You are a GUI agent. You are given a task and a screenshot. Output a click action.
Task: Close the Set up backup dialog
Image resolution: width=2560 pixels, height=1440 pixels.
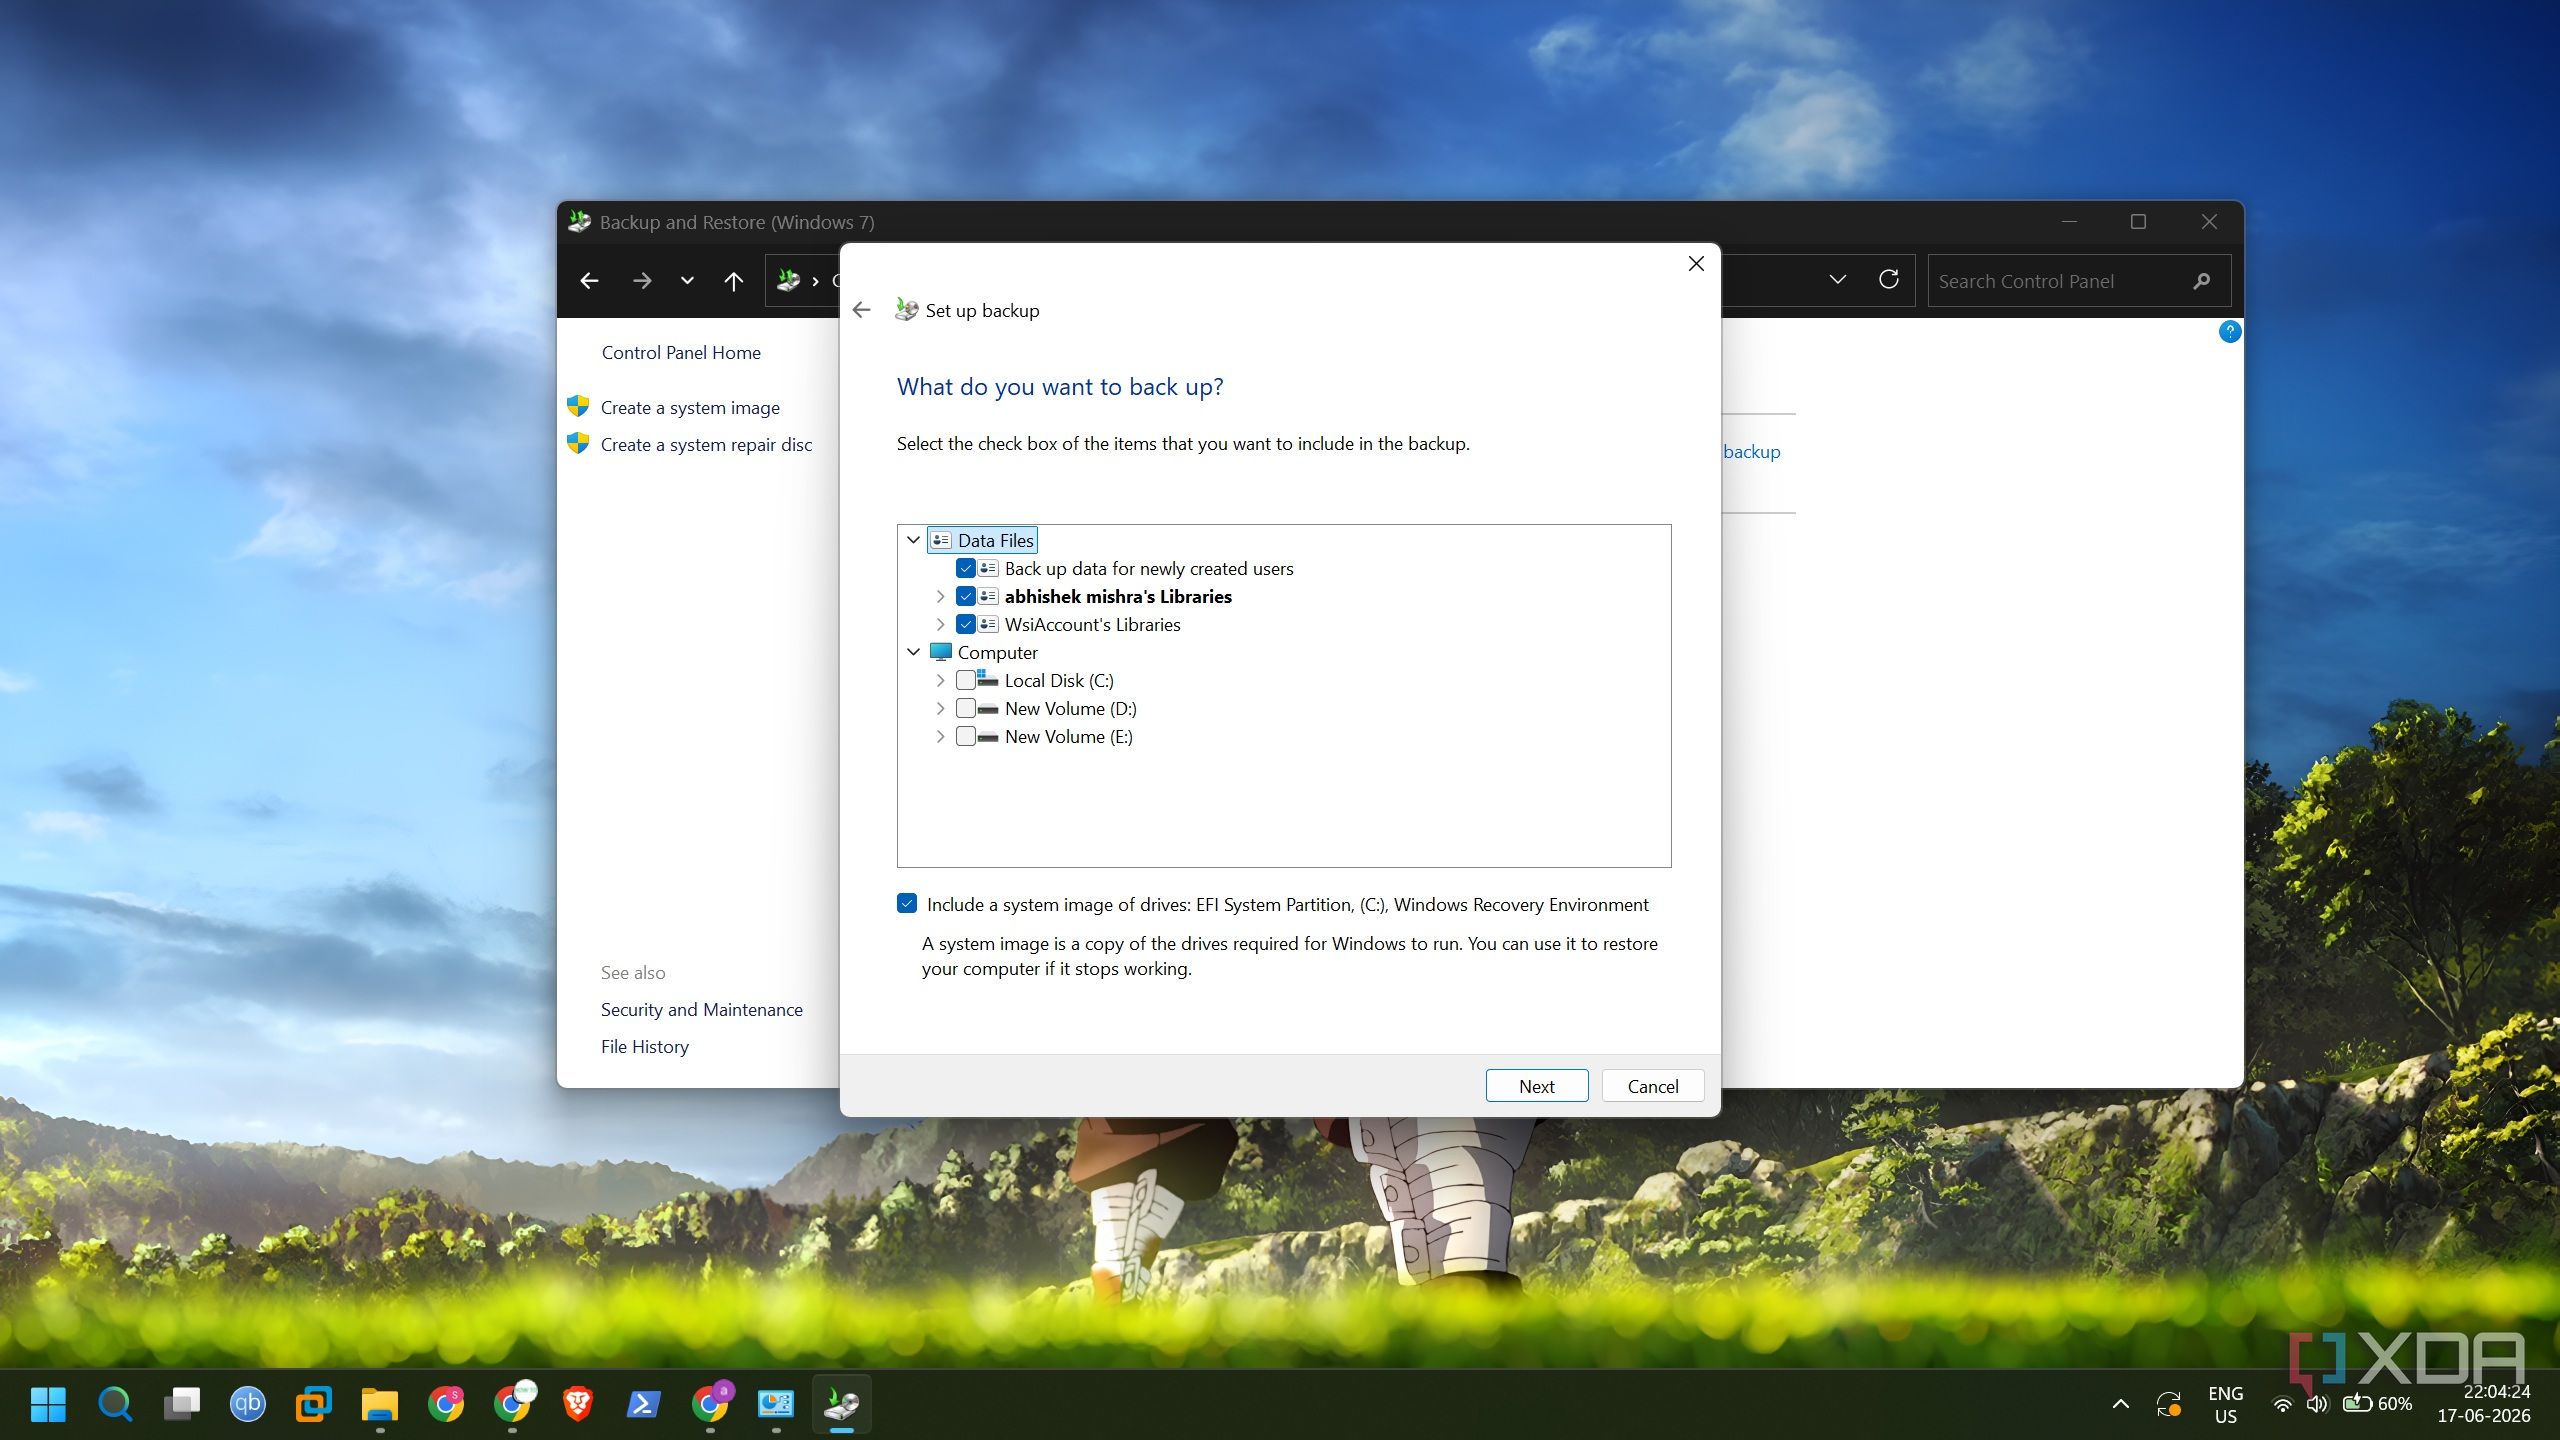click(x=1696, y=263)
